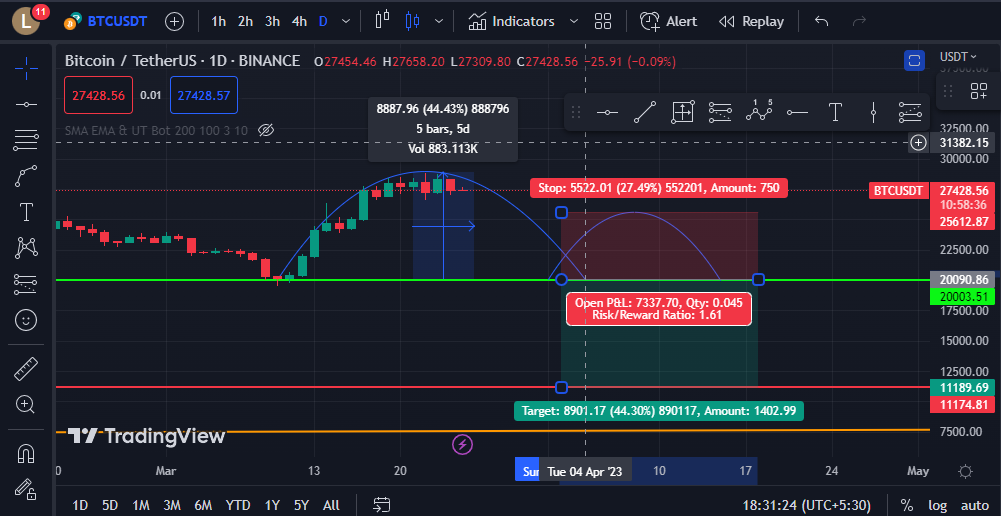
Task: Select horizontal ray in favorites toolbar
Action: pyautogui.click(x=797, y=112)
